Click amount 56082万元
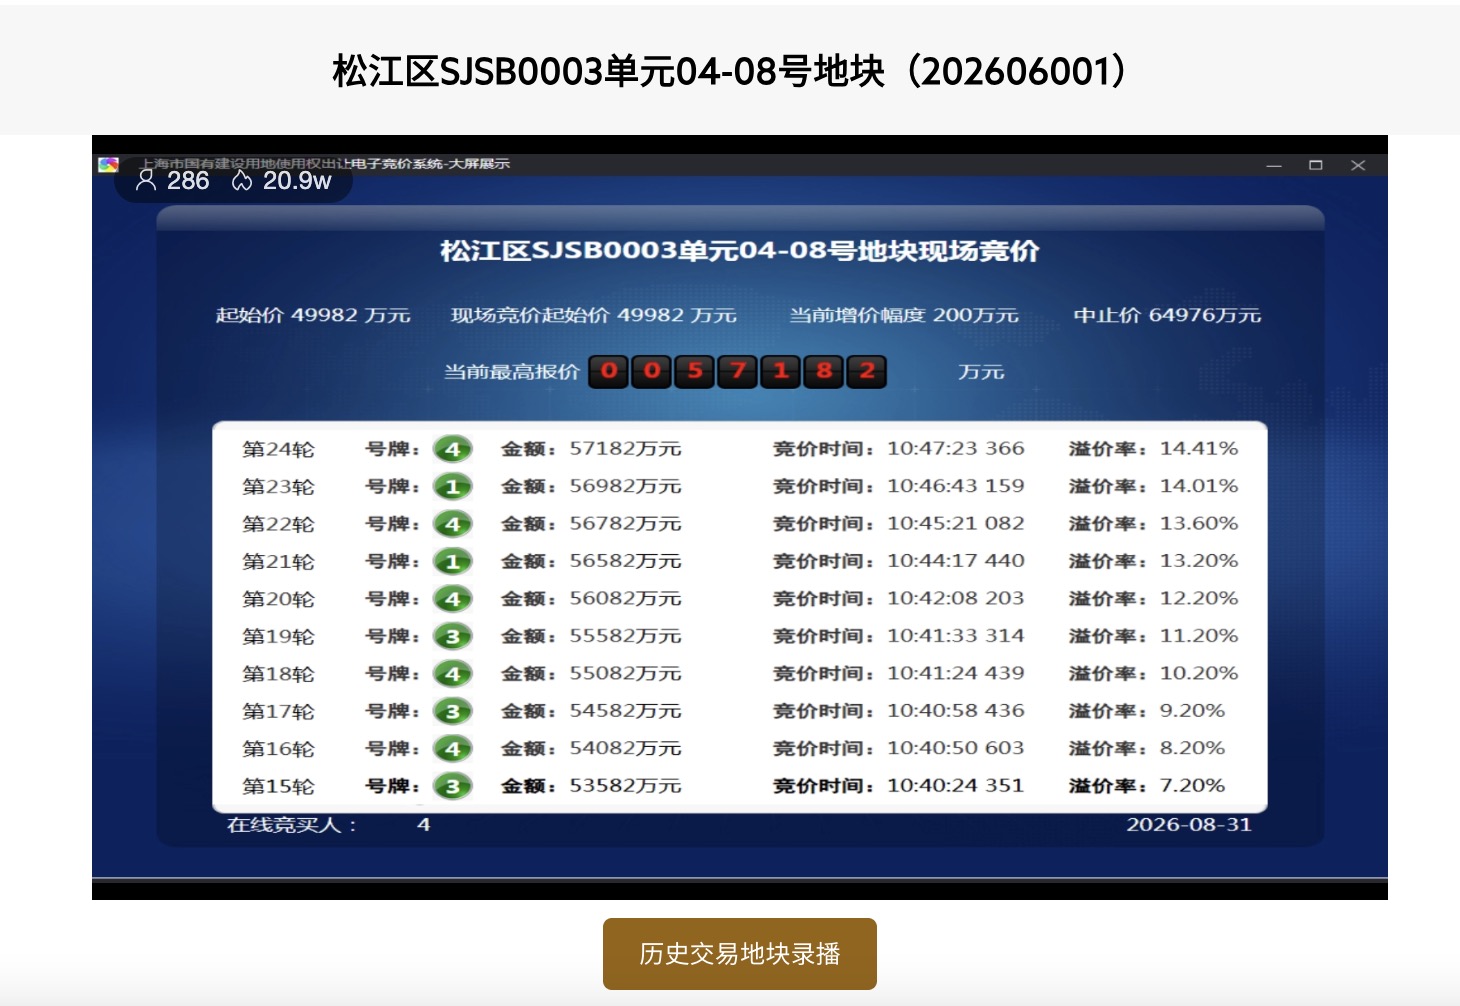 [x=625, y=599]
